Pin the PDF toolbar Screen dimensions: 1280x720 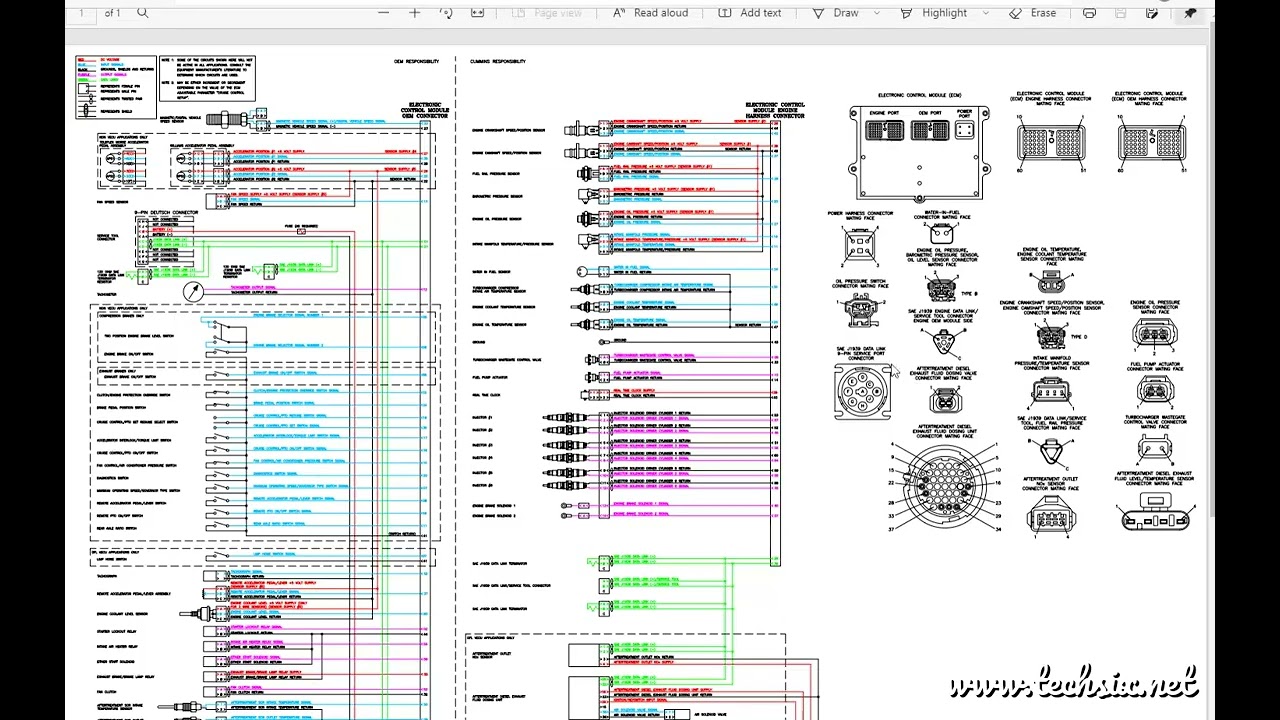[1190, 12]
